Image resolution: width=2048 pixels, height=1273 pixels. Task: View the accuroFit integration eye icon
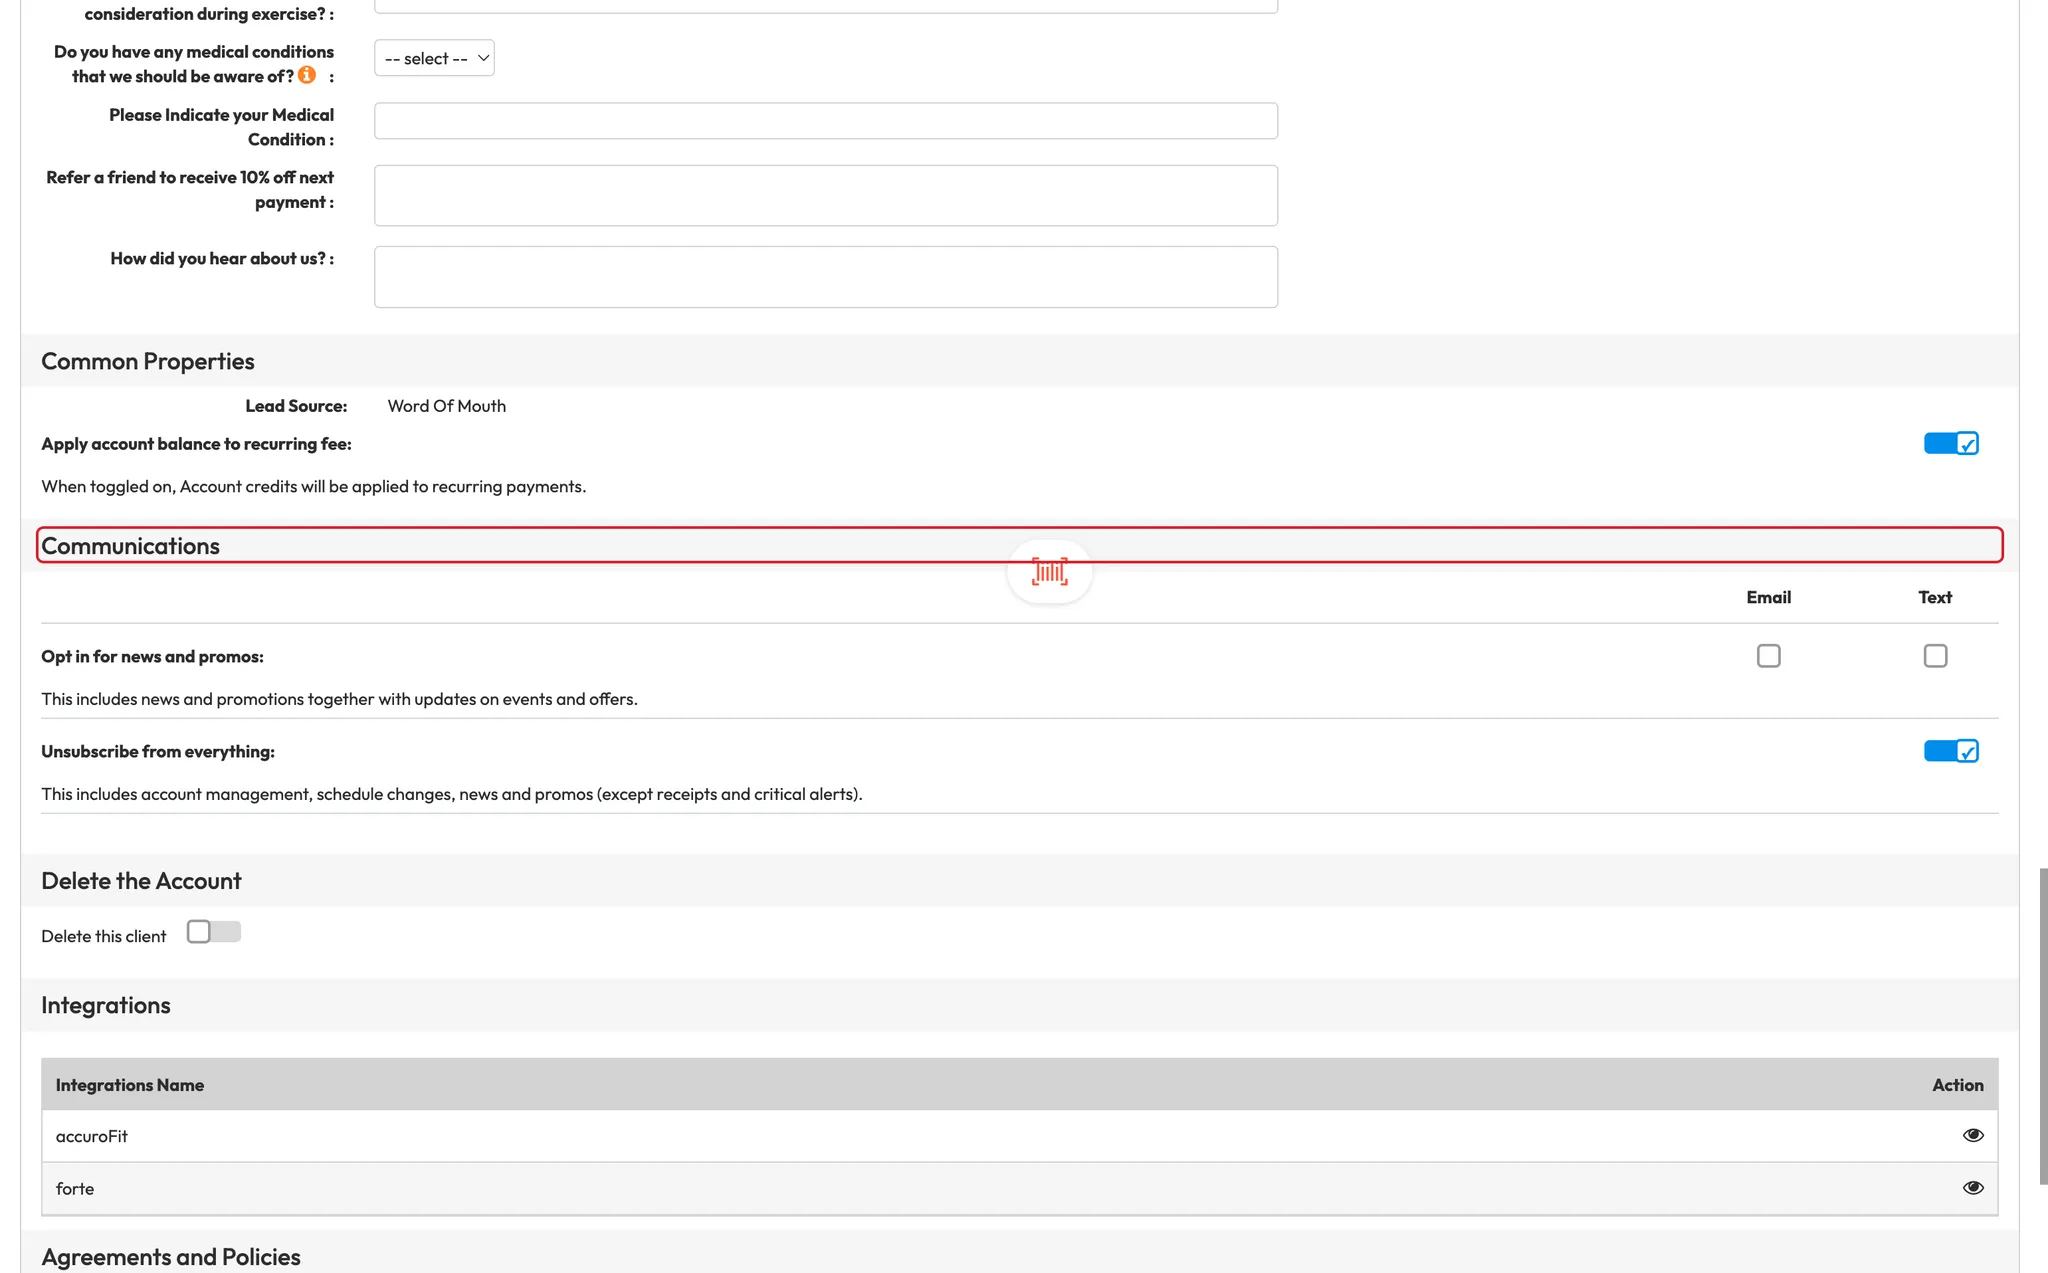[x=1972, y=1135]
